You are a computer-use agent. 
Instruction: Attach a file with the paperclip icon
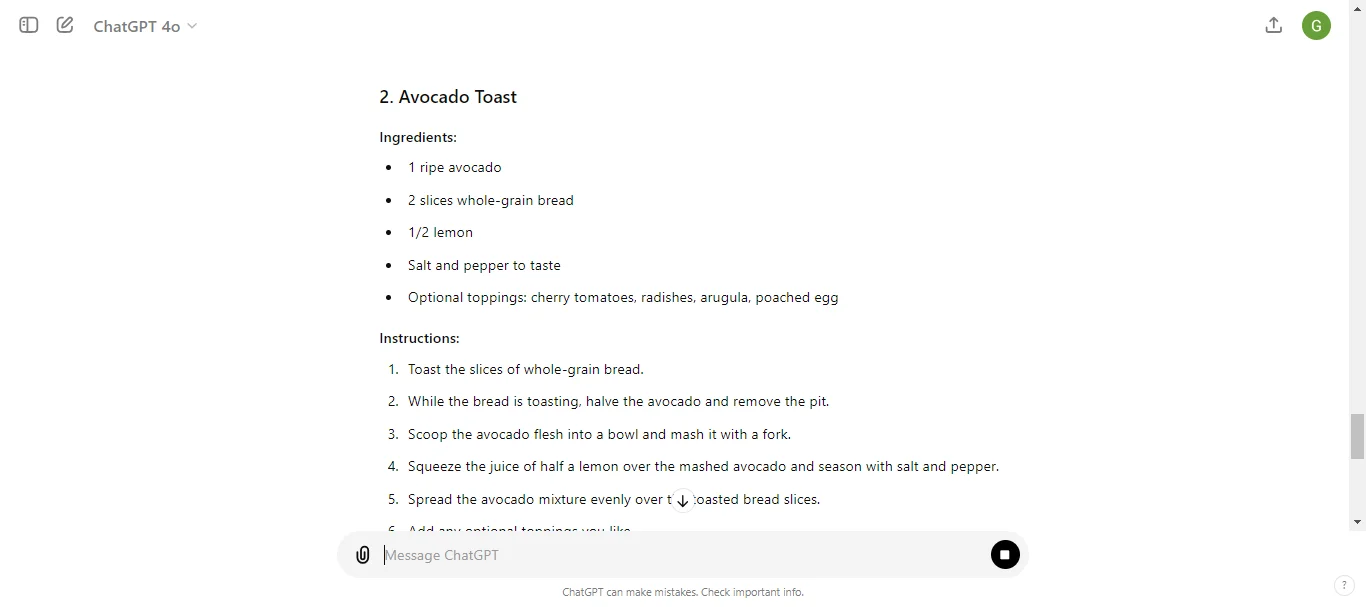coord(362,554)
